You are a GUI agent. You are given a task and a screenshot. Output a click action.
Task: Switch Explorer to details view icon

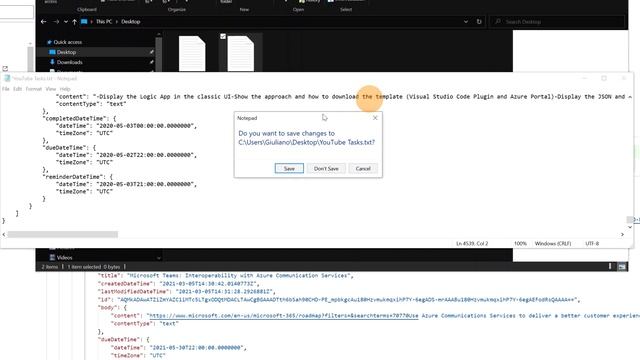[610, 267]
